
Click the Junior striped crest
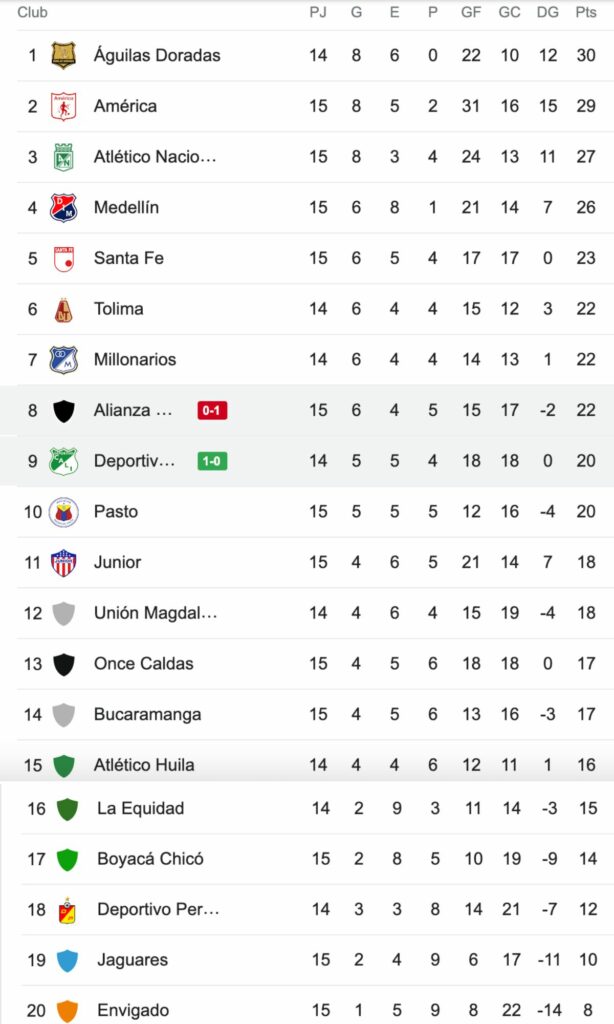click(x=64, y=562)
